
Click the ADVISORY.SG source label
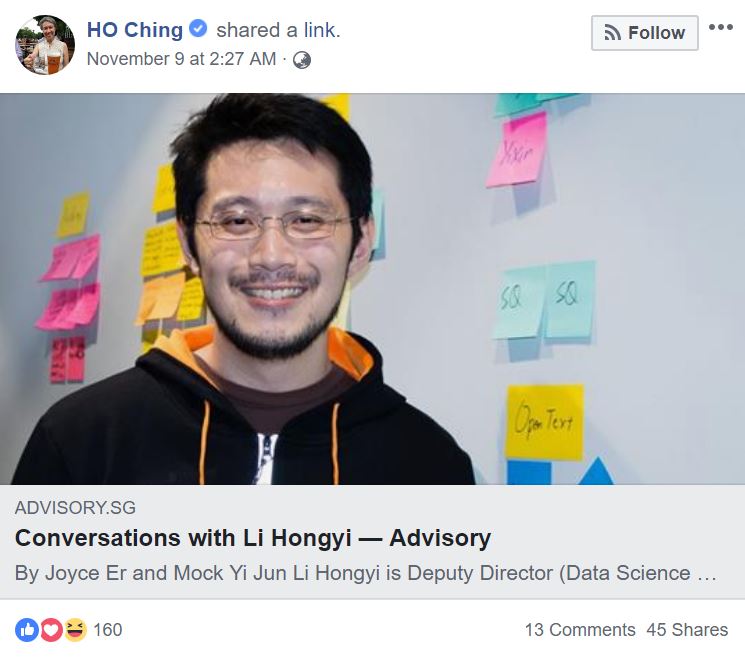click(x=75, y=508)
